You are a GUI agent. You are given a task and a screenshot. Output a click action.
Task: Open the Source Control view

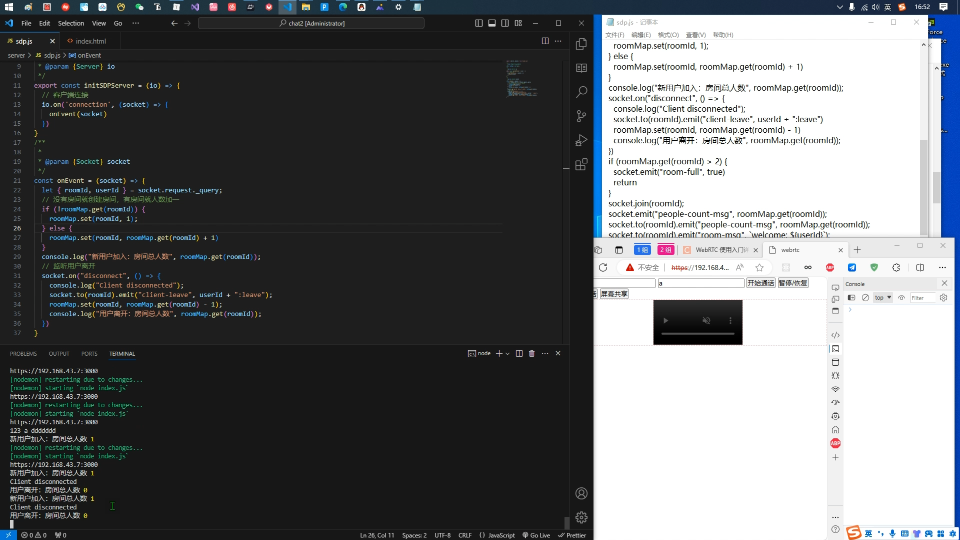[582, 116]
